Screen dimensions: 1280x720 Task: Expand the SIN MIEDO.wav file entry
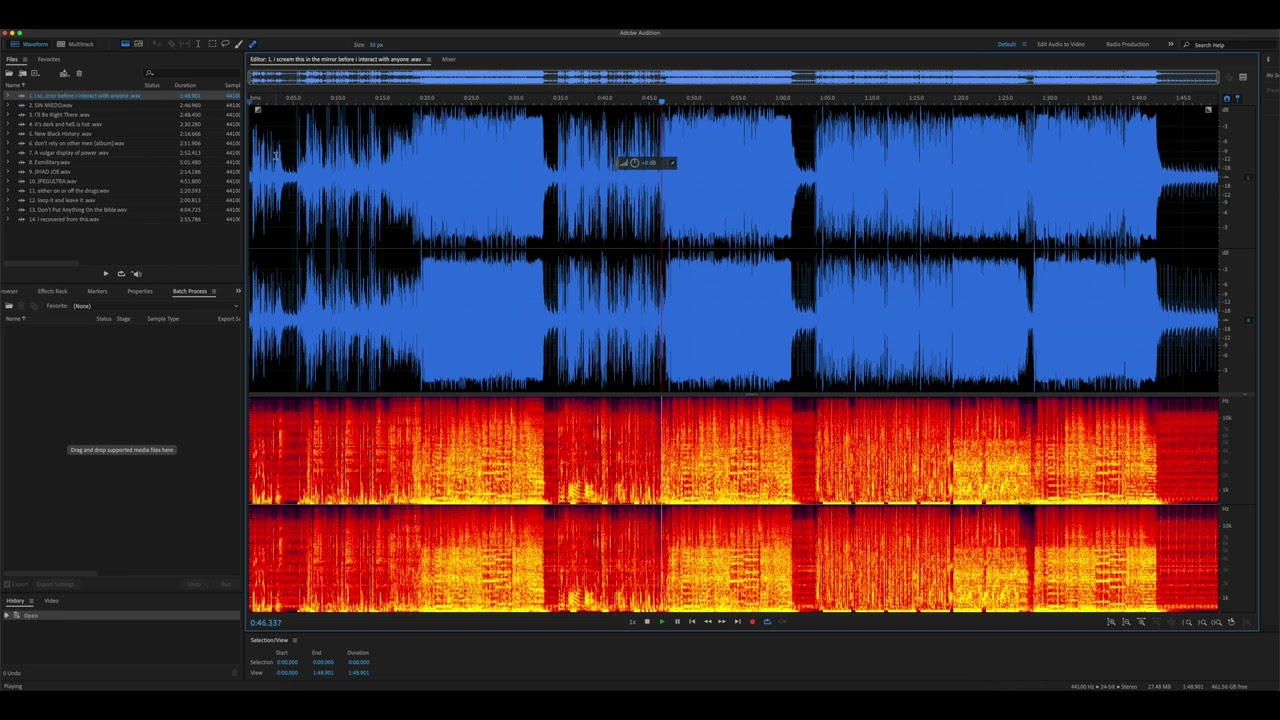pyautogui.click(x=7, y=105)
